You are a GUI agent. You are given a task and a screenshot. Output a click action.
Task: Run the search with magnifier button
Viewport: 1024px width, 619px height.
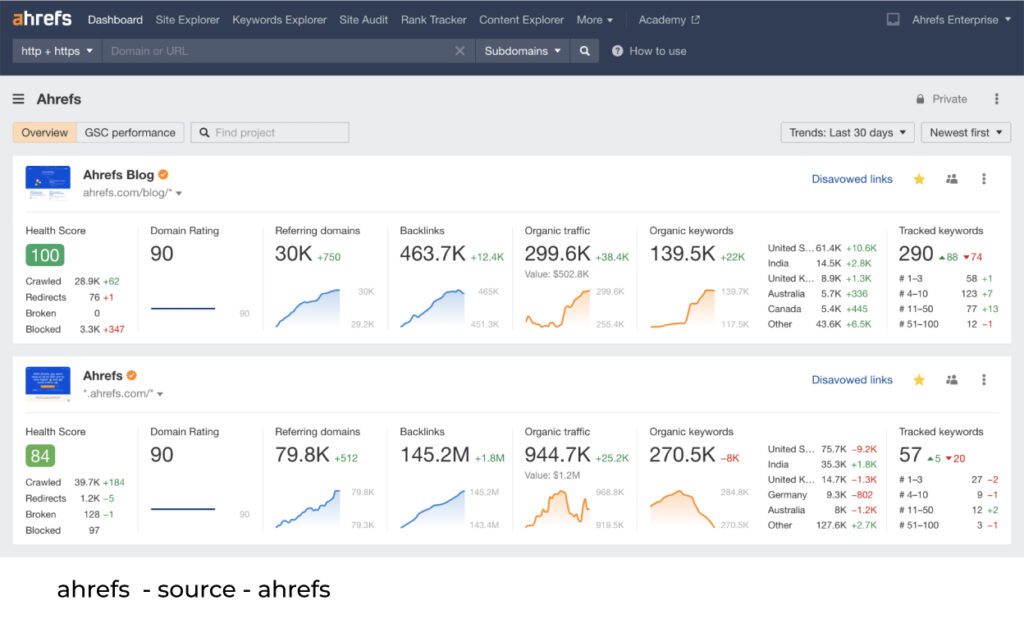[584, 51]
